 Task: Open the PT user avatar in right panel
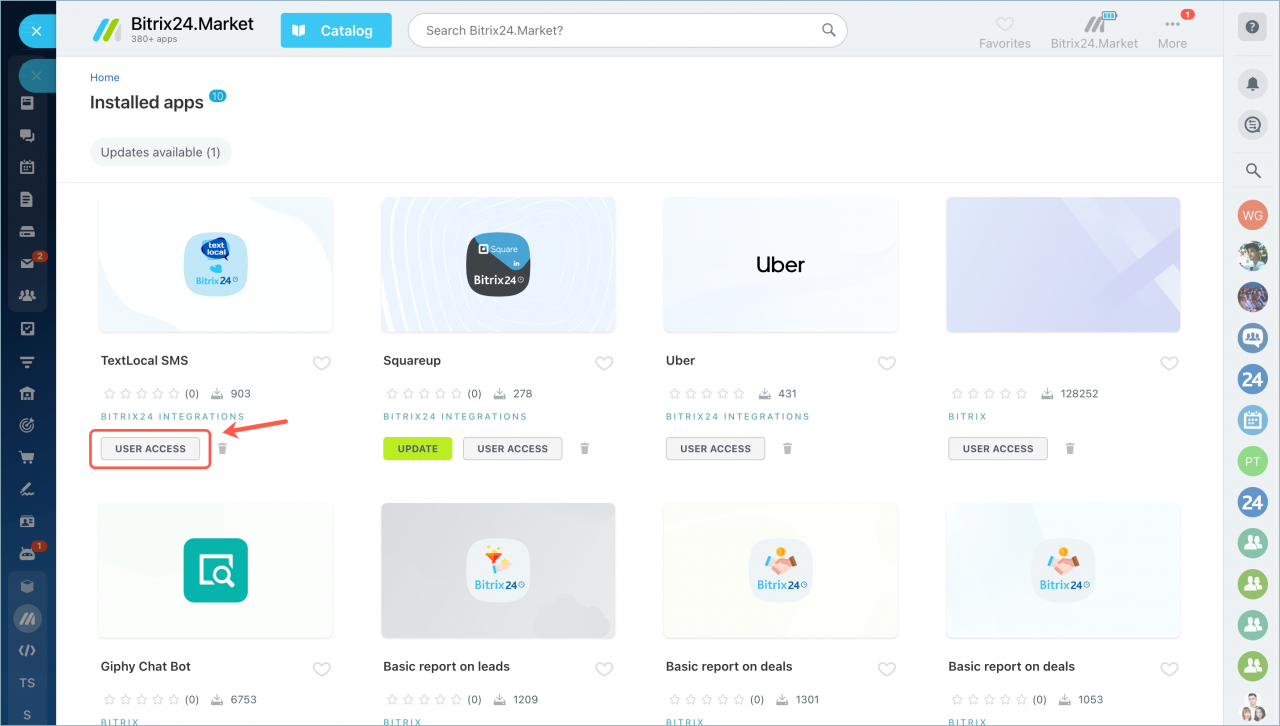click(1253, 461)
